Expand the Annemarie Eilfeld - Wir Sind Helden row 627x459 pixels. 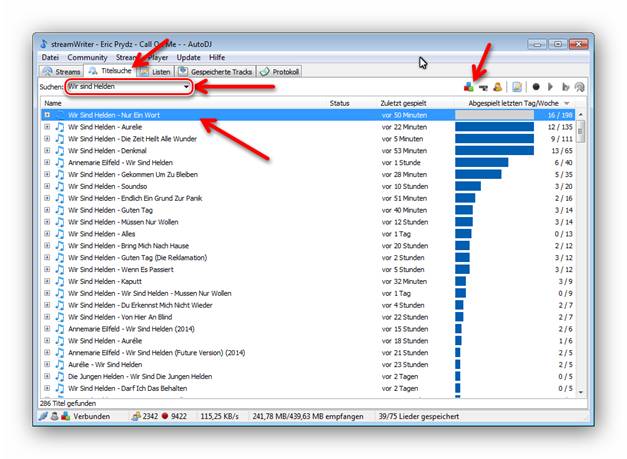tap(47, 162)
